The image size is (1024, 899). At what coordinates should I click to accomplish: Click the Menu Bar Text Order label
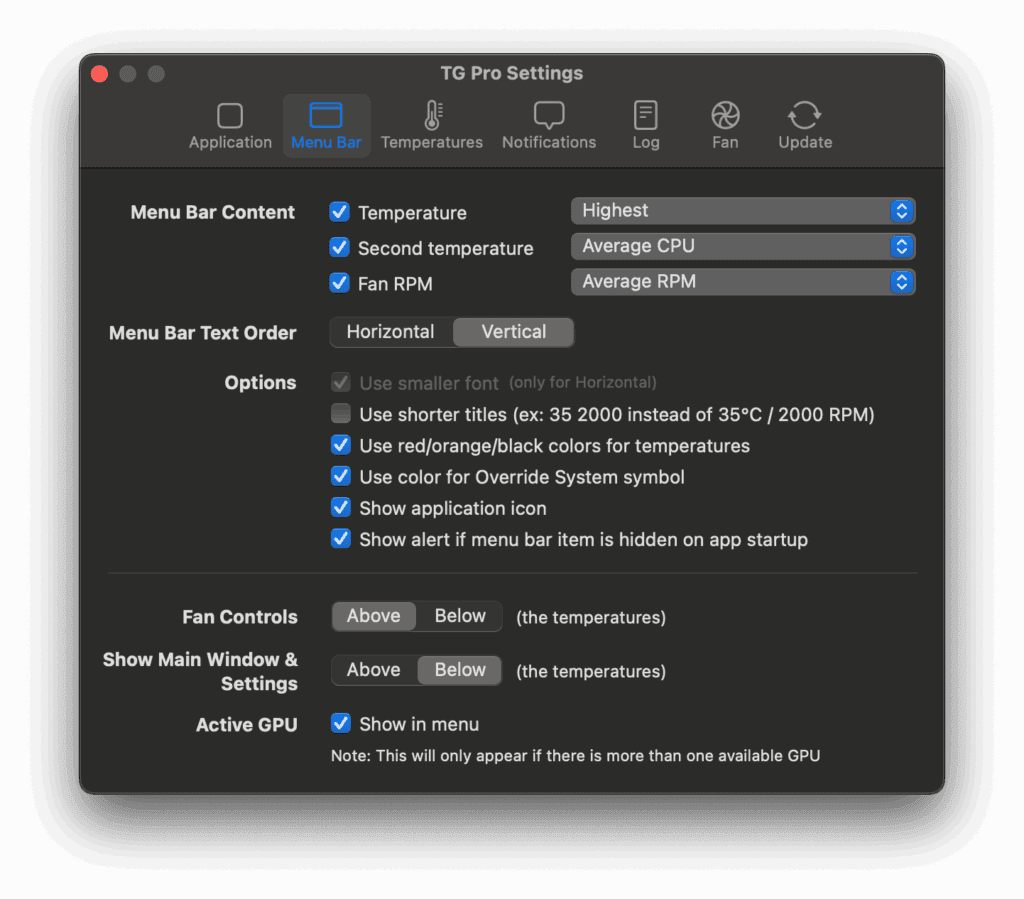click(202, 333)
